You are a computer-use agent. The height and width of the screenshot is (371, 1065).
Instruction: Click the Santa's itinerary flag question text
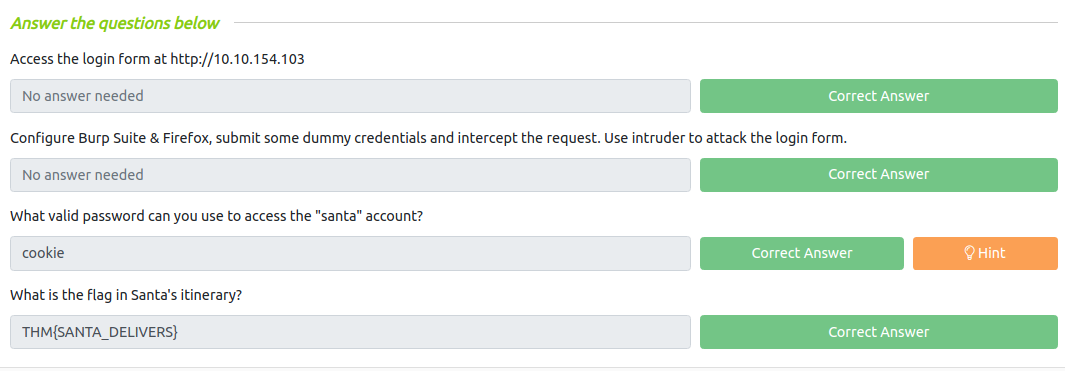click(126, 296)
